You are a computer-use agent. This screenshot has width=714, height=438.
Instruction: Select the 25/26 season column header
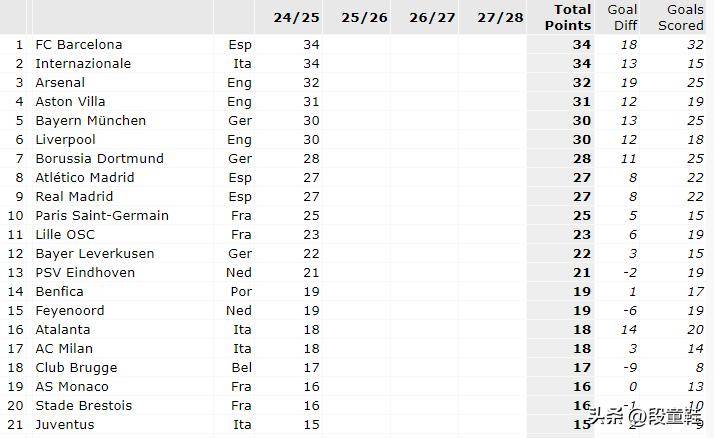(364, 18)
